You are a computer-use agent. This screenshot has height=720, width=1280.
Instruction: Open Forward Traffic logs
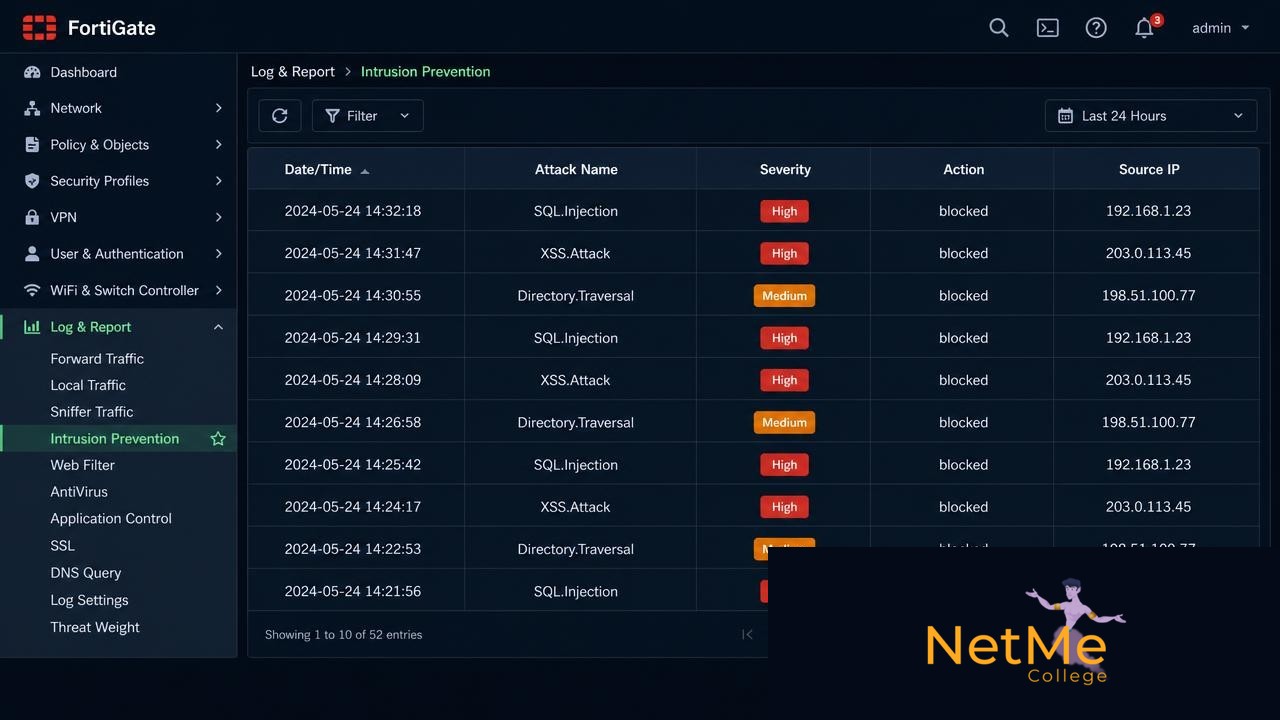pos(97,358)
